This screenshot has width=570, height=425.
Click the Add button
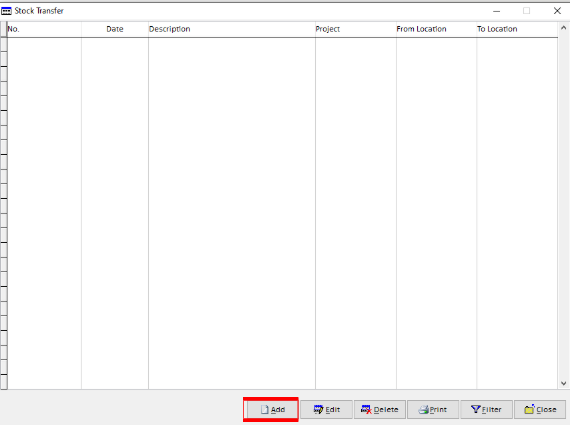(272, 410)
